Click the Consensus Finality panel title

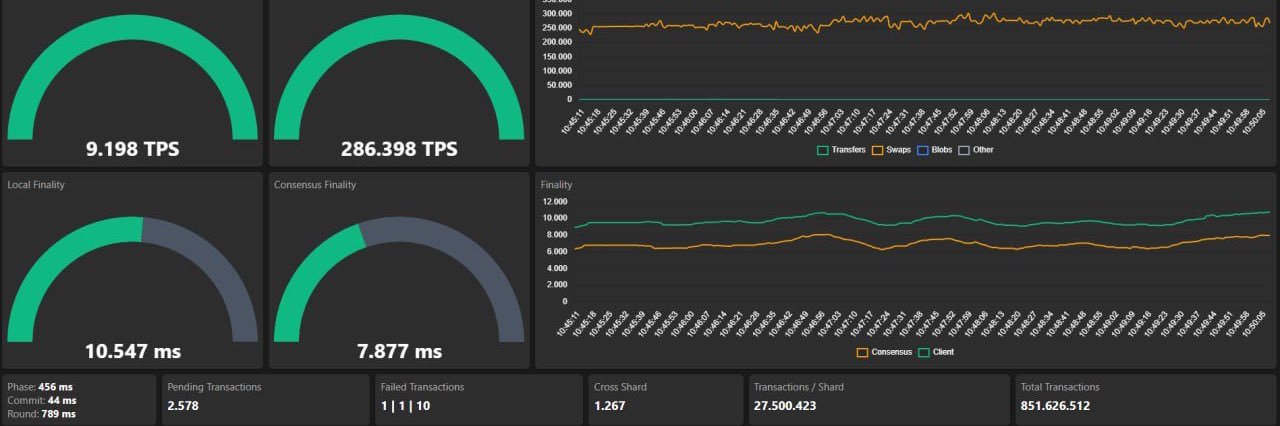coord(315,185)
